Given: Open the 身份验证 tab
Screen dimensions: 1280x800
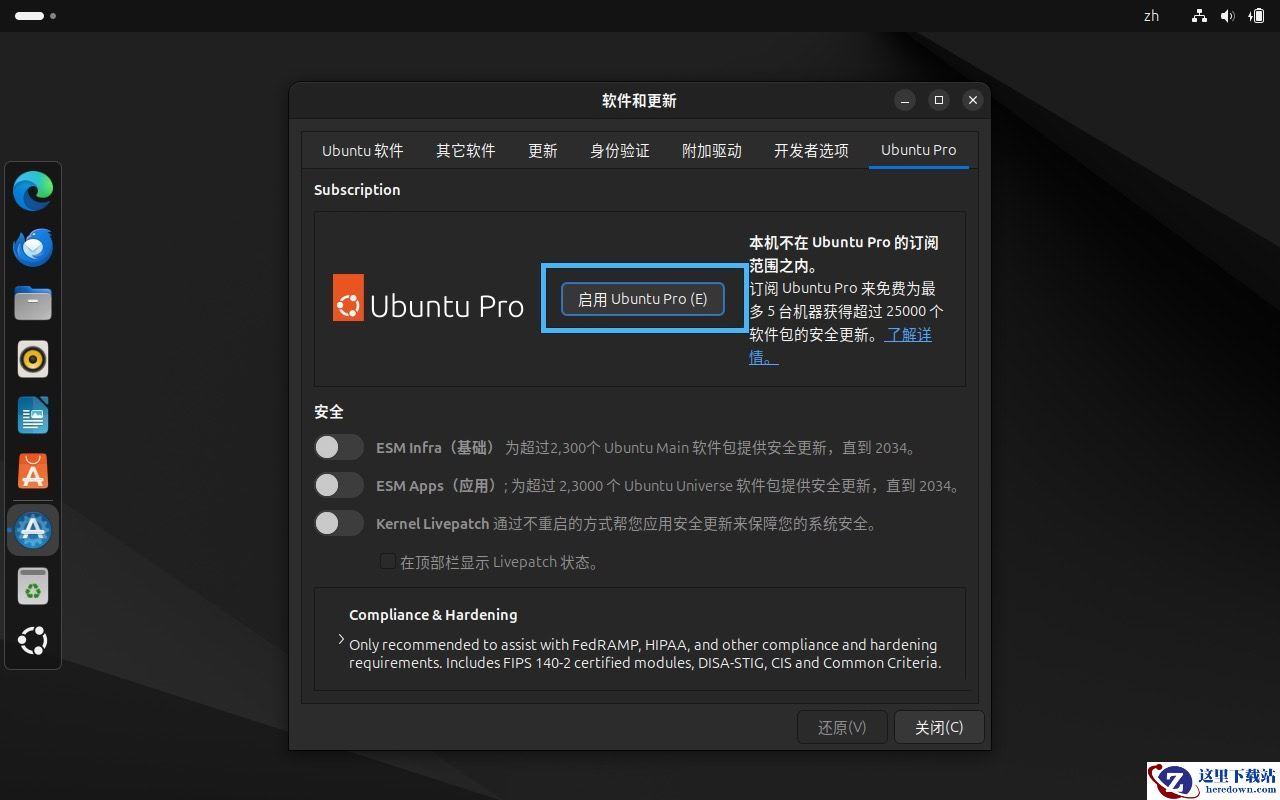Looking at the screenshot, I should [x=620, y=151].
